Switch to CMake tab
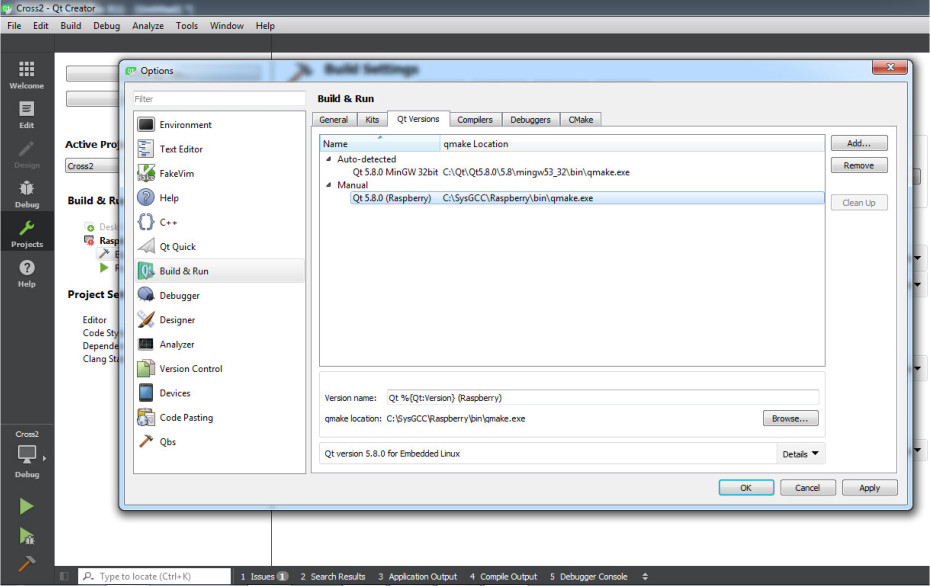The image size is (930, 586). [x=581, y=120]
